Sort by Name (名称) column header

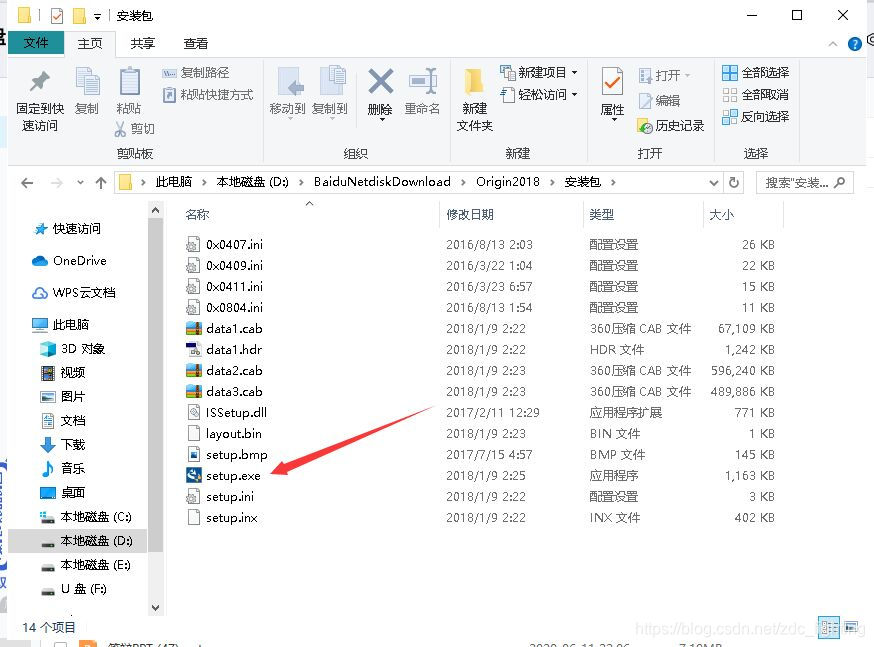click(x=197, y=215)
